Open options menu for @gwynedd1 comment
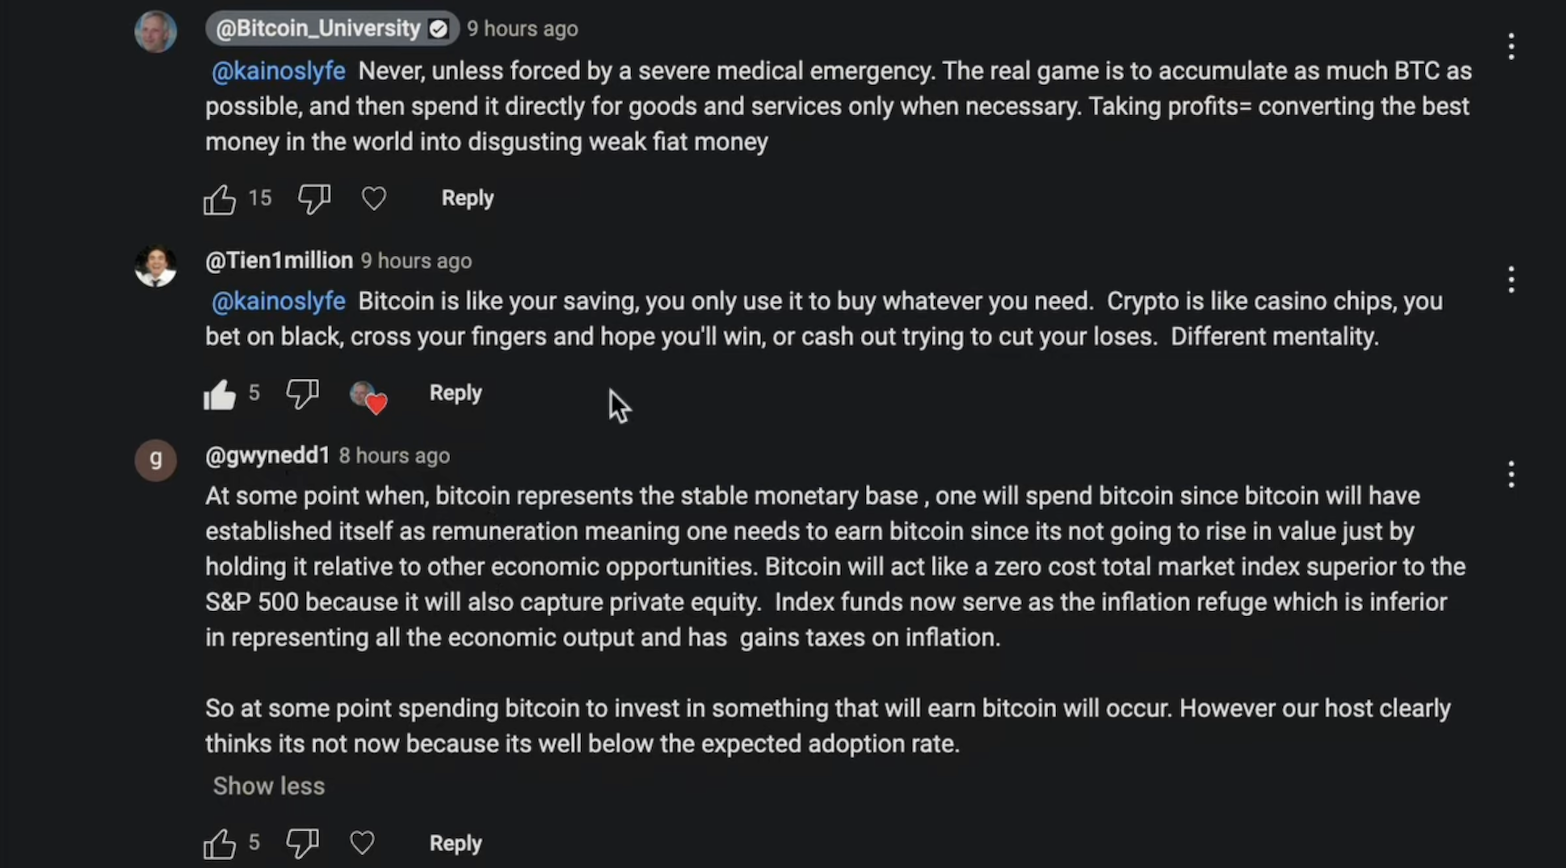 [1511, 474]
